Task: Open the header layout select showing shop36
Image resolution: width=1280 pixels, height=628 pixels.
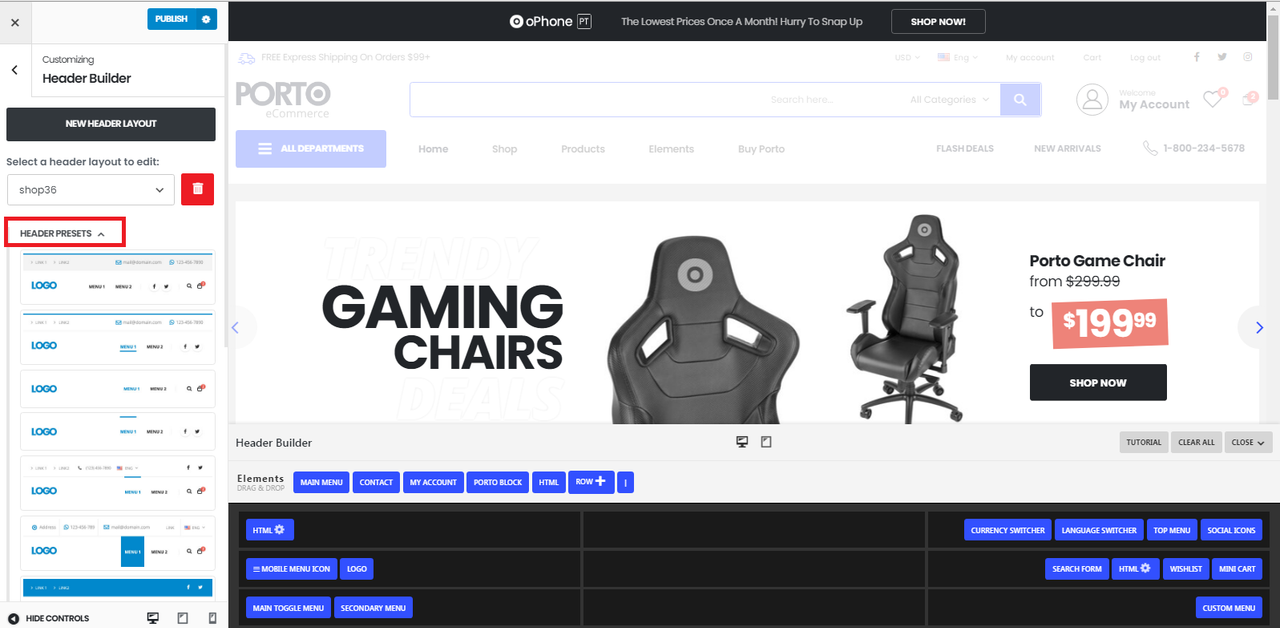Action: (x=90, y=190)
